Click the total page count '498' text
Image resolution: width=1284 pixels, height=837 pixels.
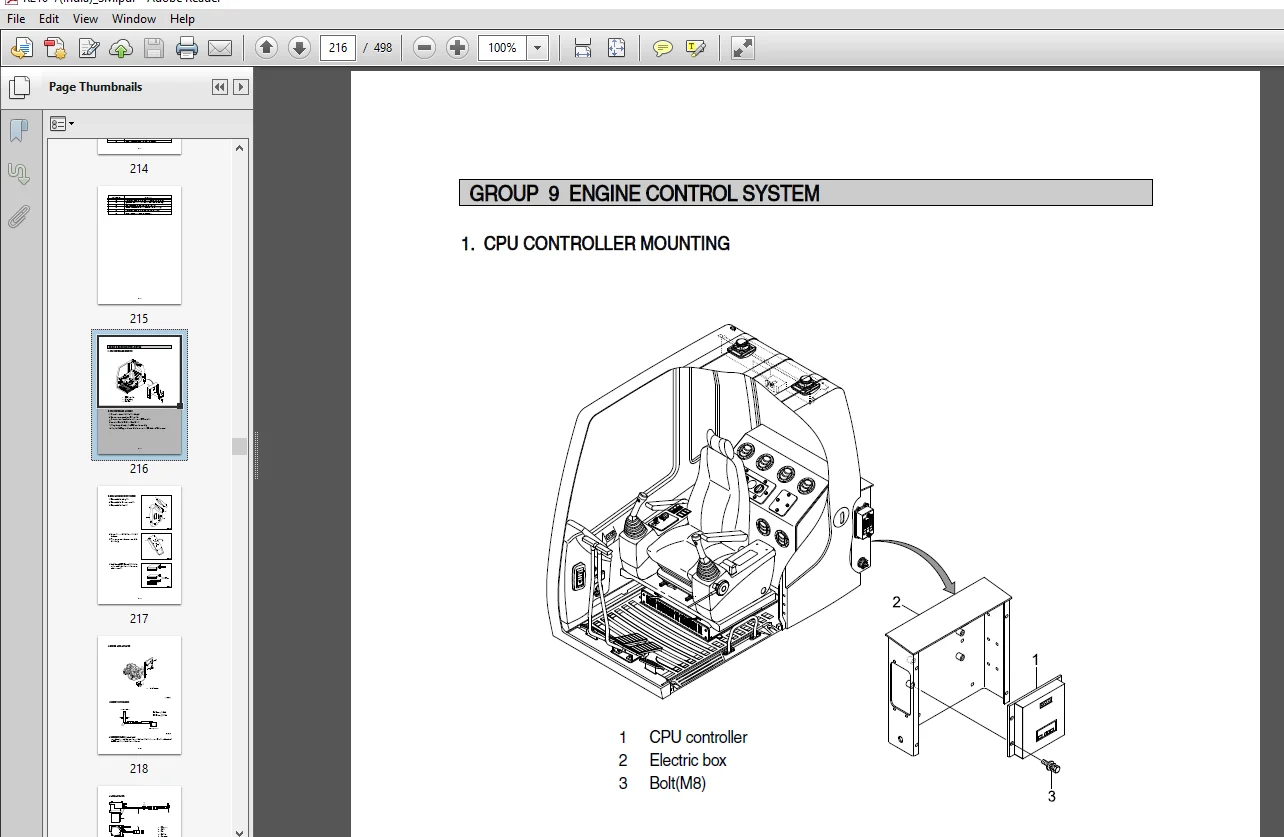tap(383, 47)
